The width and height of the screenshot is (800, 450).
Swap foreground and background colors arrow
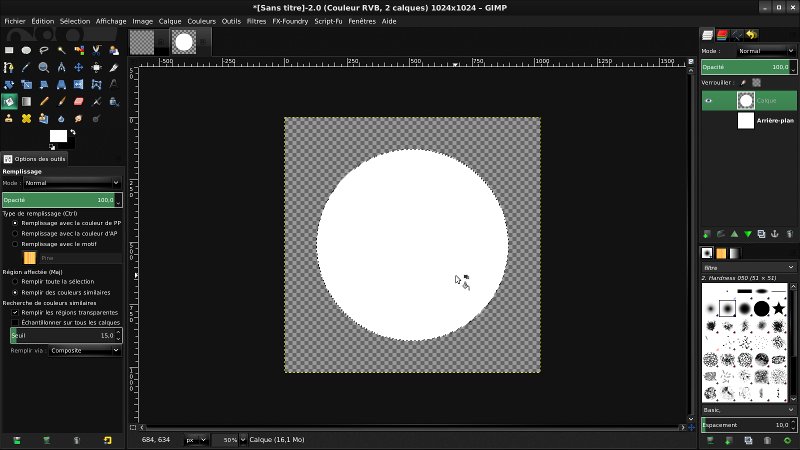pos(73,132)
